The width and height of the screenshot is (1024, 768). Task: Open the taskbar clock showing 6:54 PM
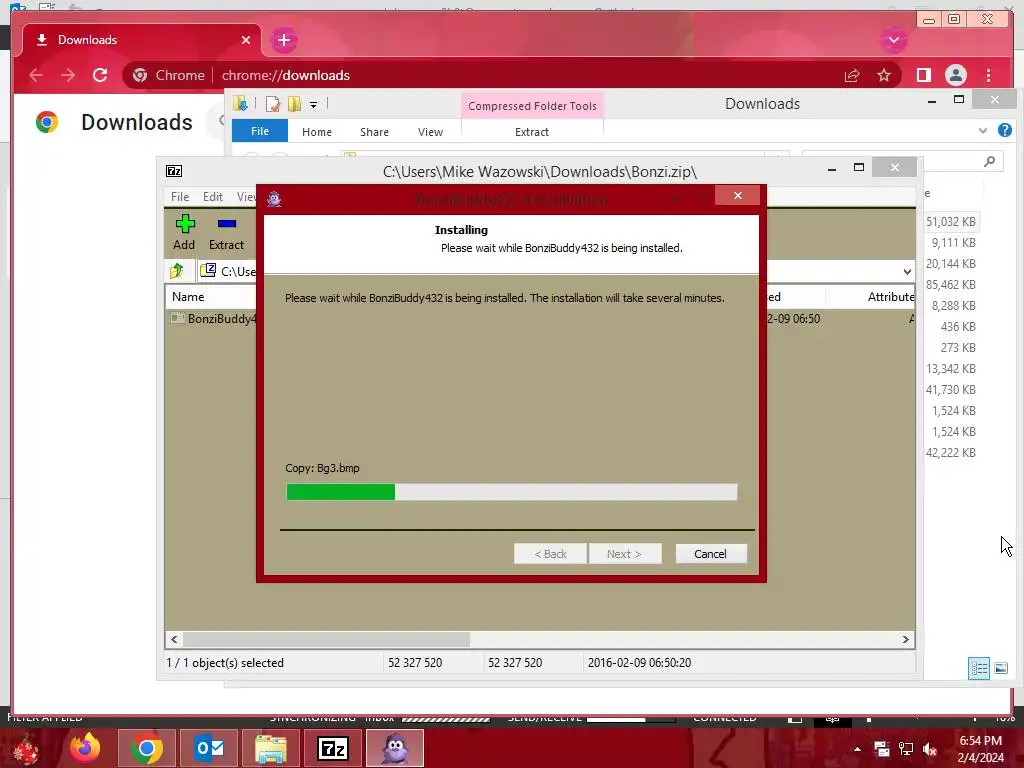[x=981, y=749]
